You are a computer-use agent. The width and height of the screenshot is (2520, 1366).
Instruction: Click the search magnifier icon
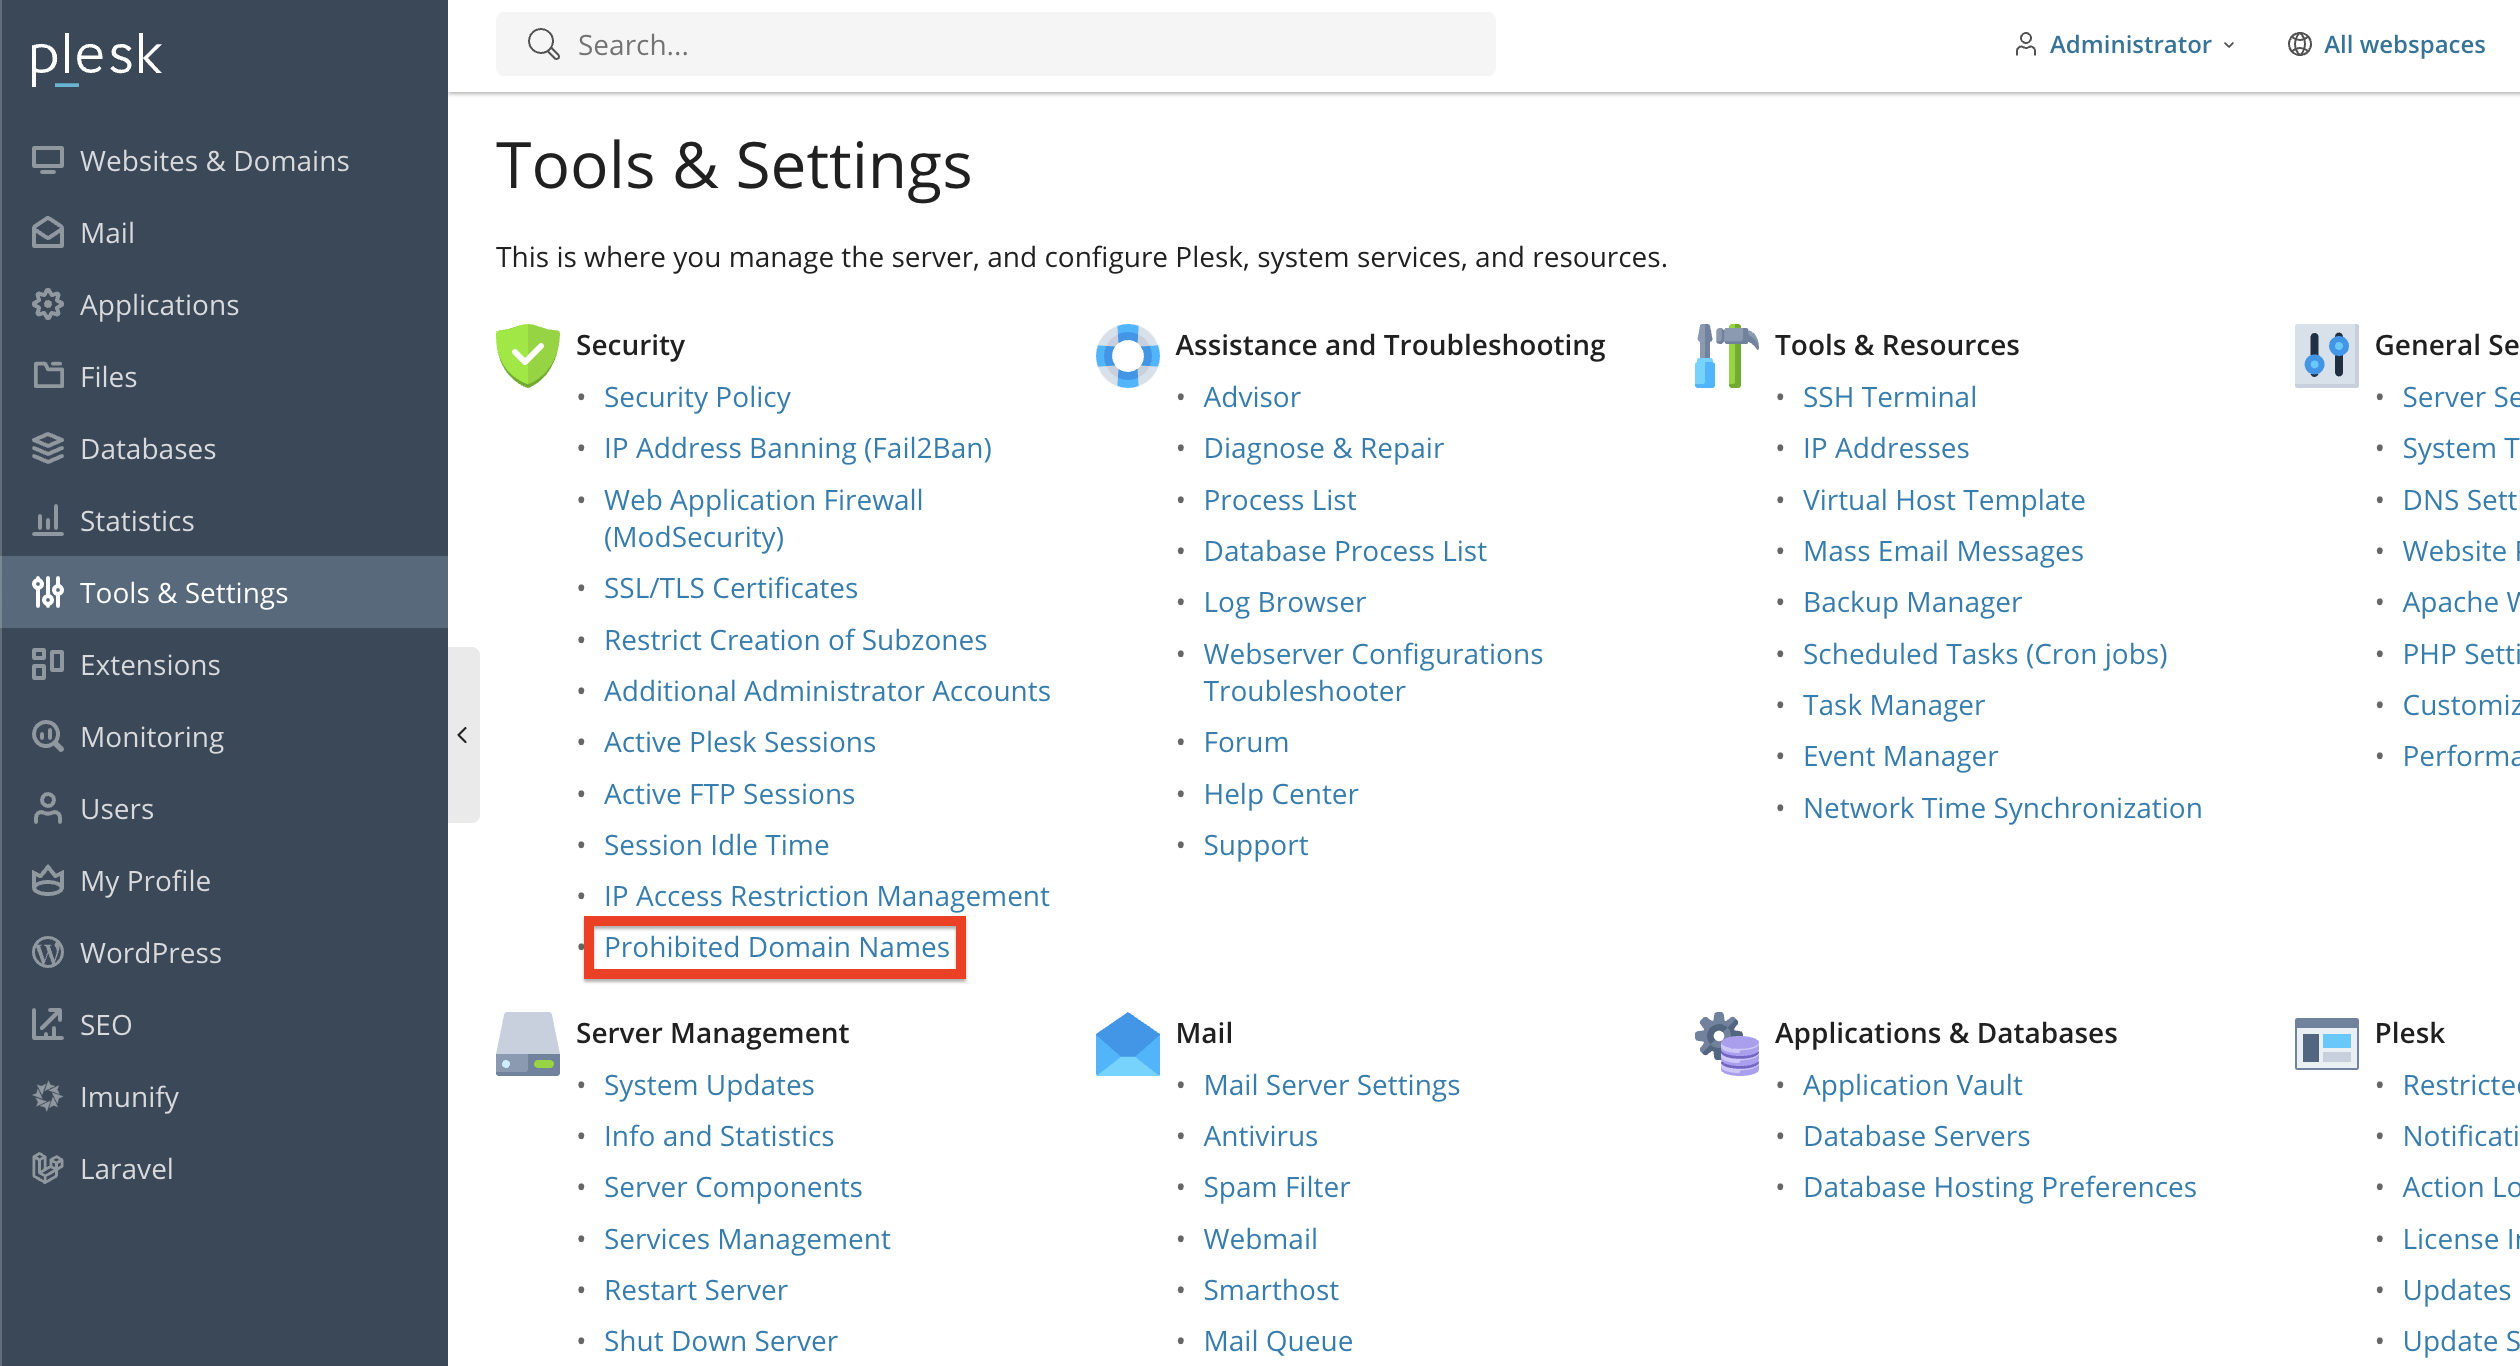tap(543, 44)
